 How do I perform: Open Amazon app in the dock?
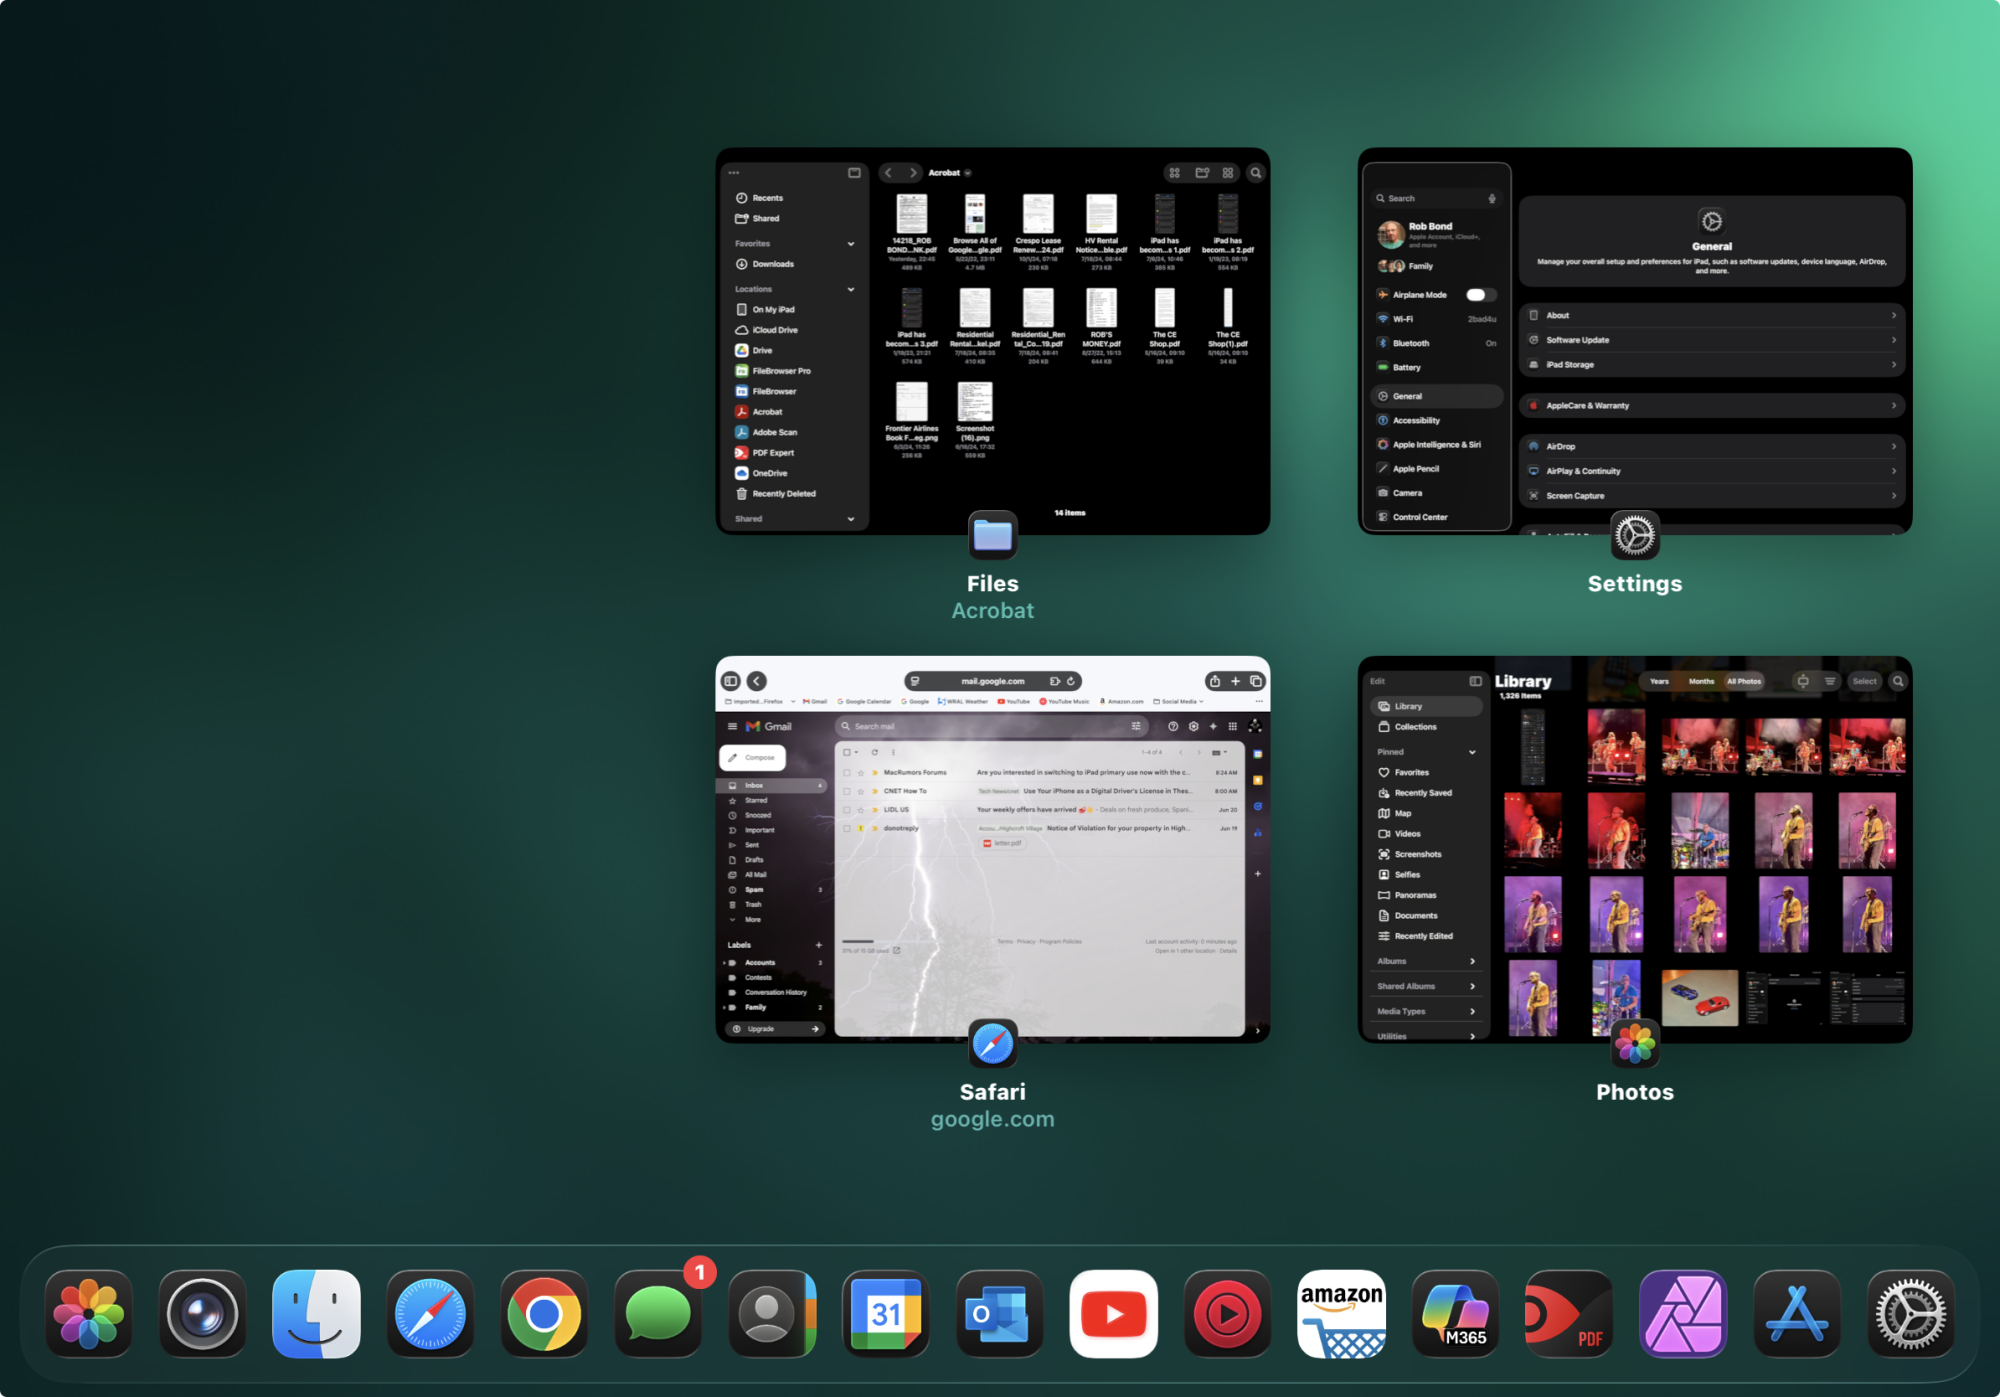point(1341,1313)
